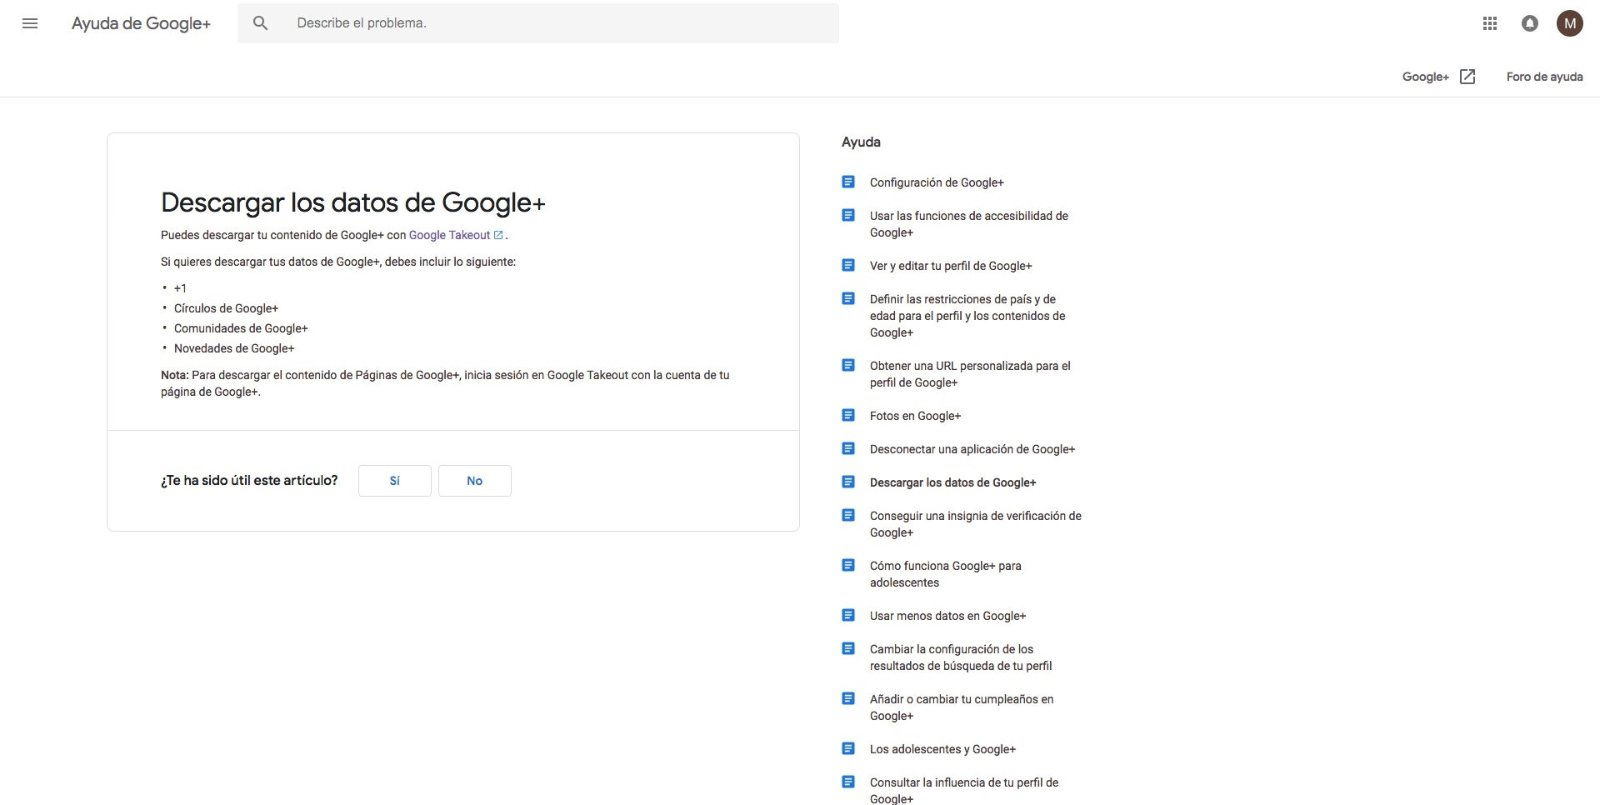This screenshot has height=805, width=1600.
Task: Click the Novedades de Google+ list item
Action: click(x=234, y=348)
